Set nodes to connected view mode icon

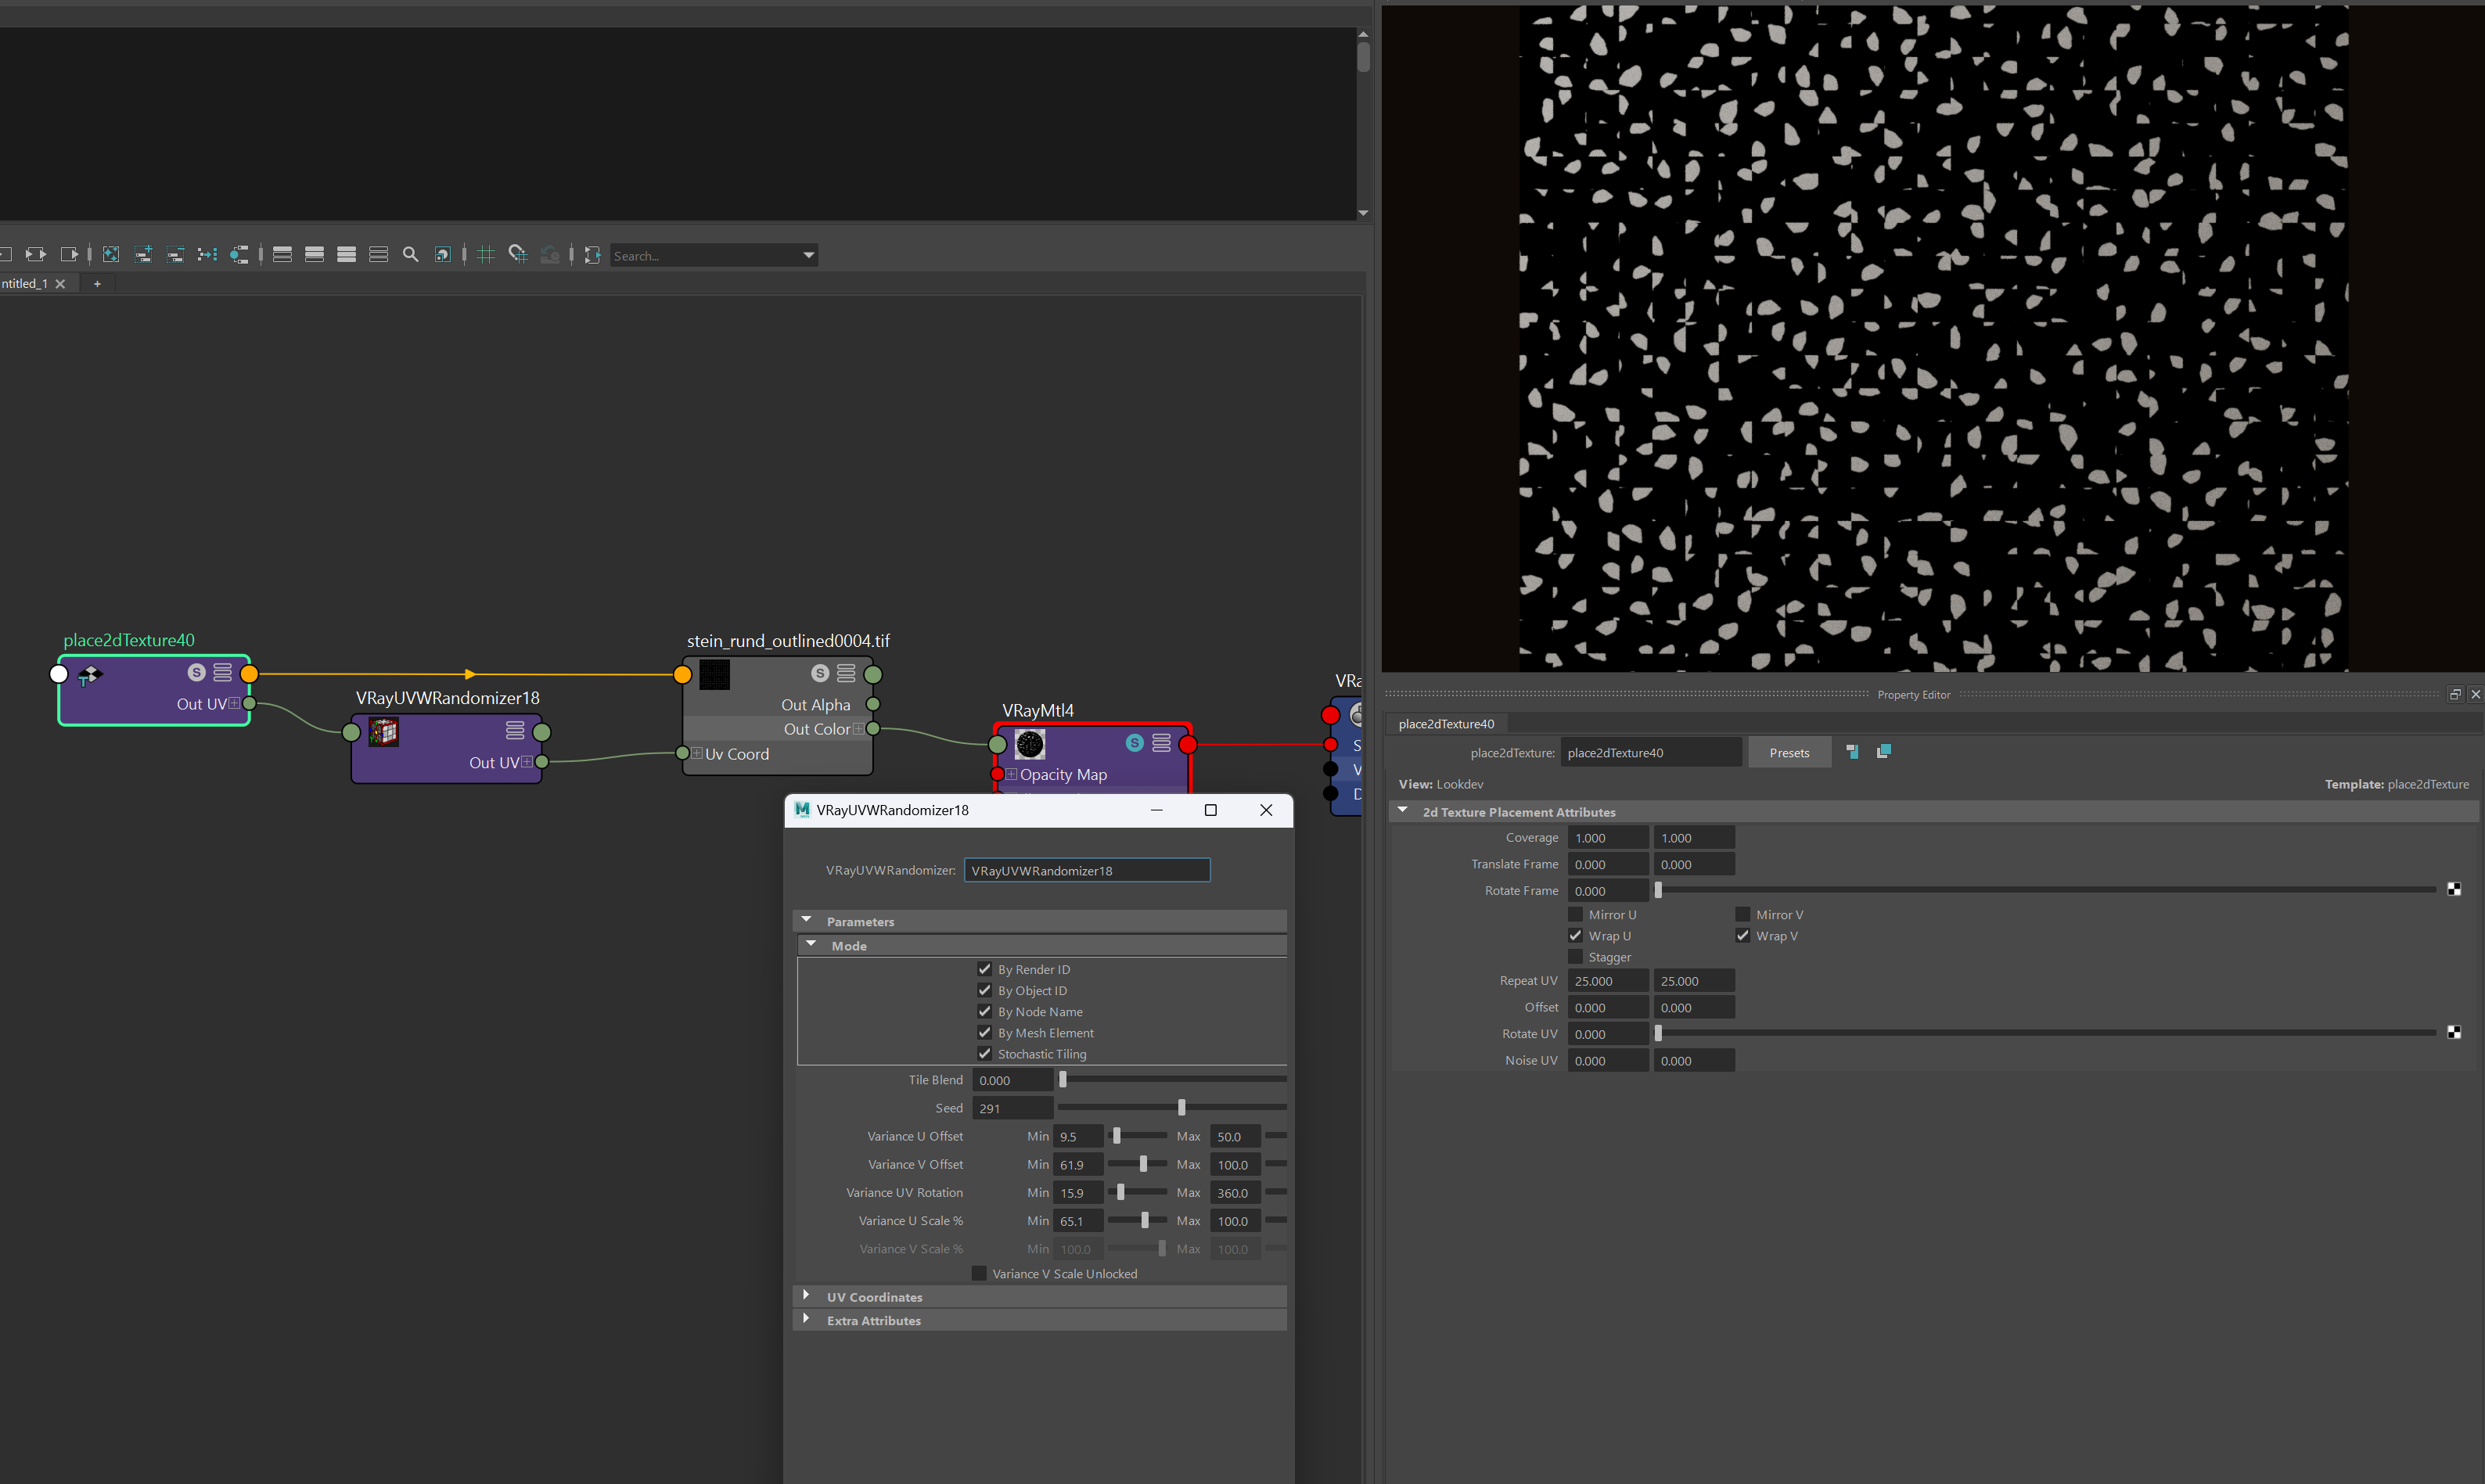click(x=315, y=255)
